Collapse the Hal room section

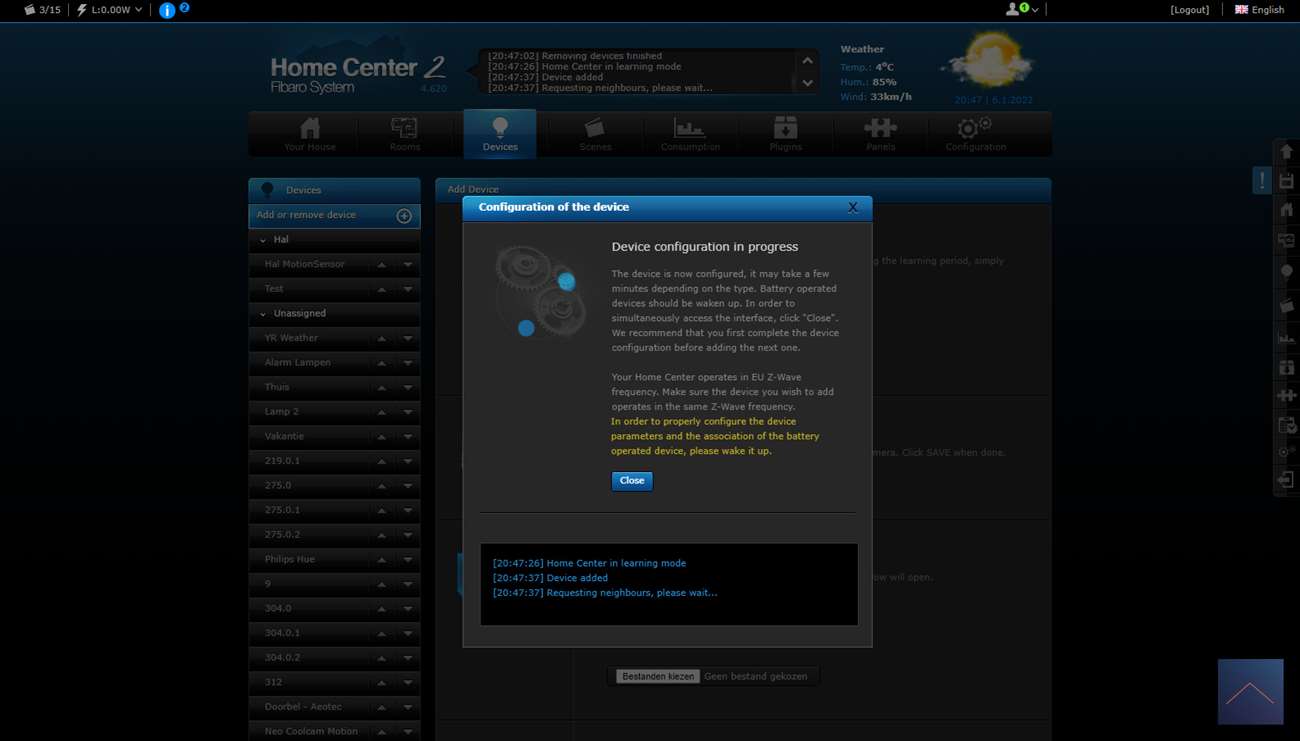tap(263, 240)
